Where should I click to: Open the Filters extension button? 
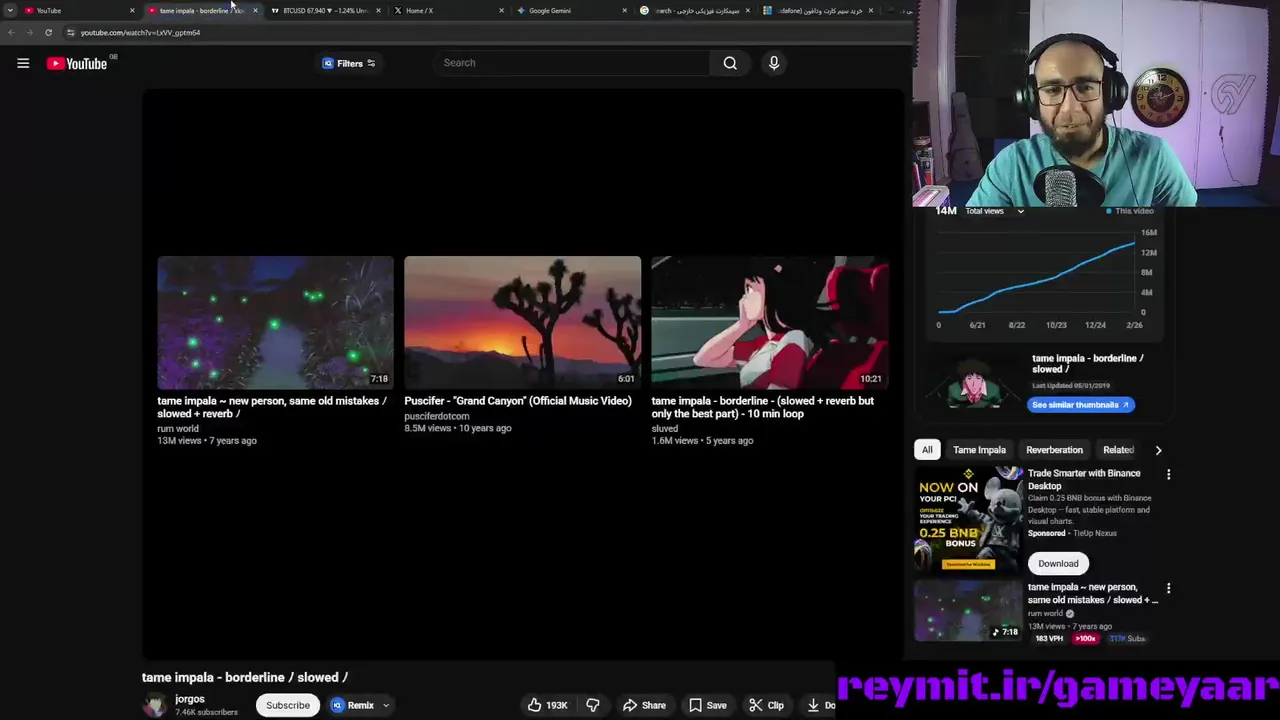[x=349, y=63]
